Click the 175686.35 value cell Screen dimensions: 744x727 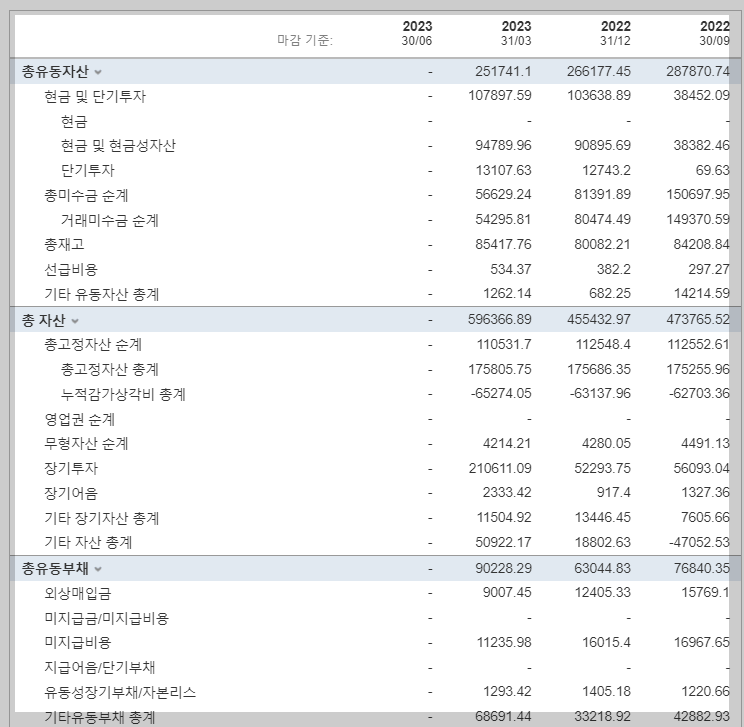pos(599,369)
